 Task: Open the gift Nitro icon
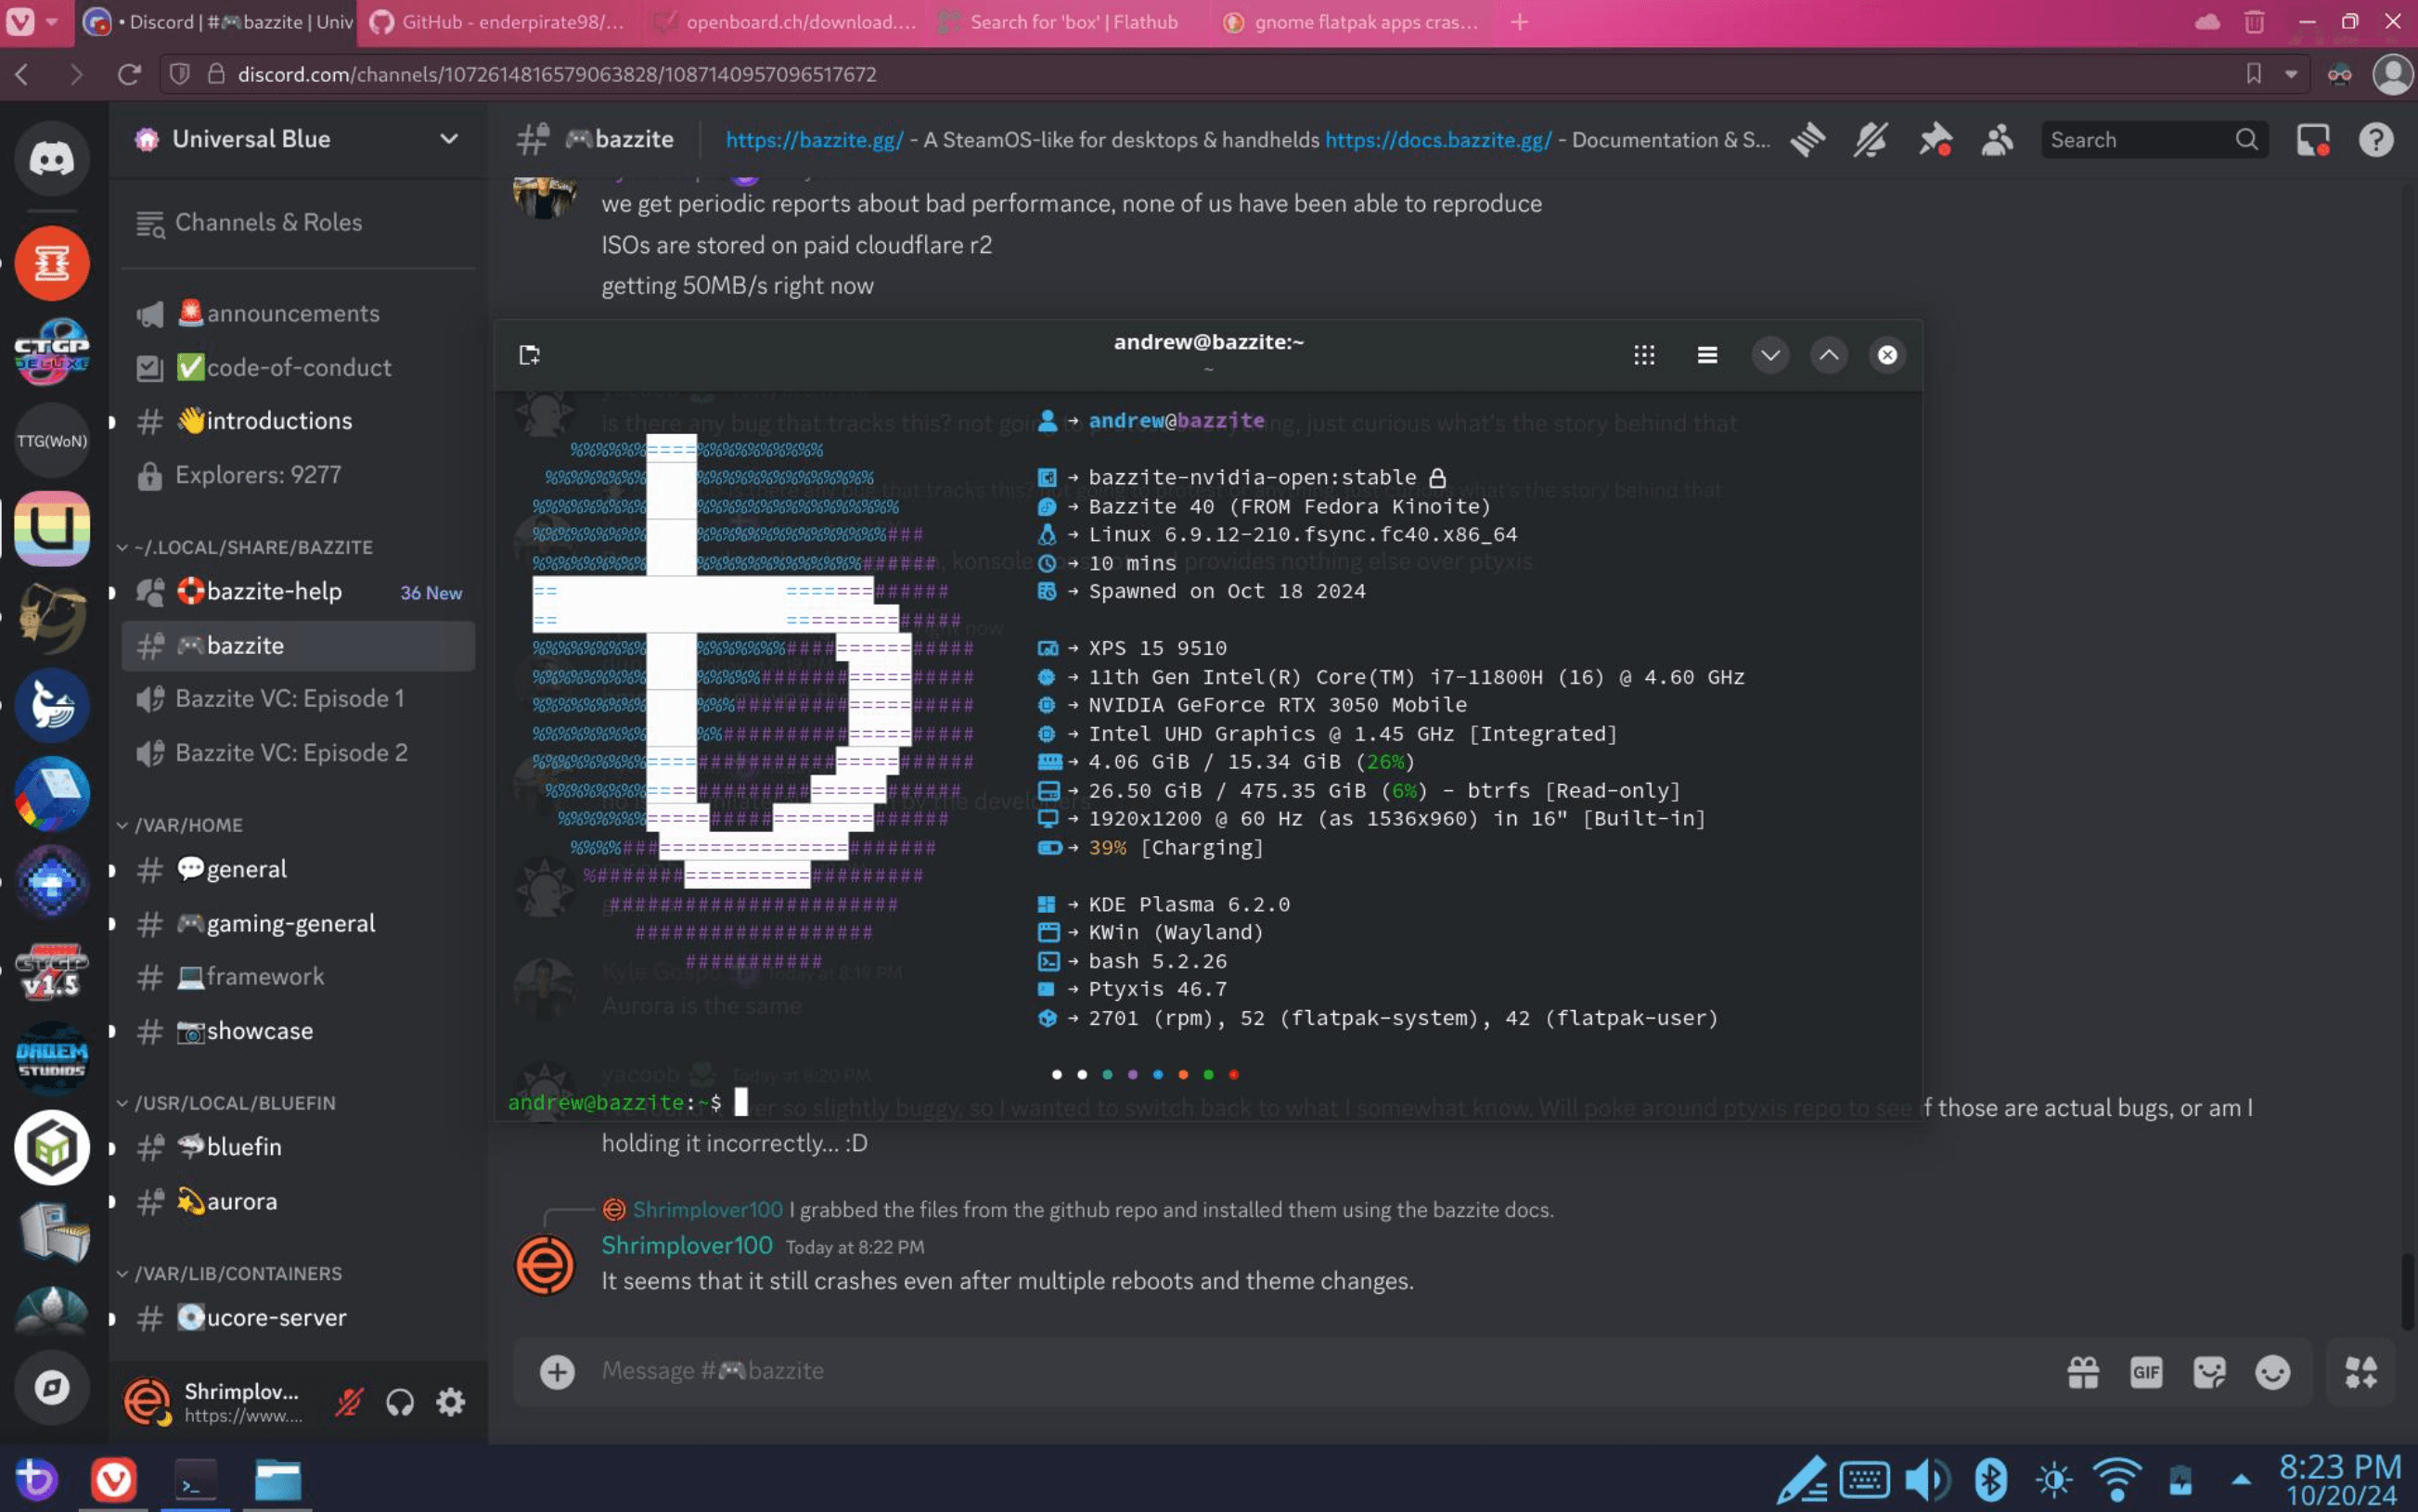pos(2083,1372)
